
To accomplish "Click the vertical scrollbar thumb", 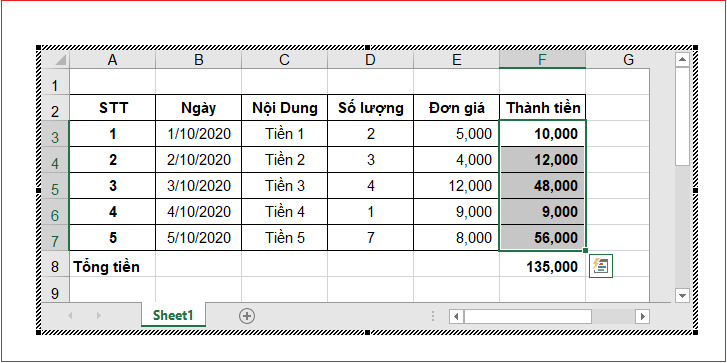I will [682, 116].
